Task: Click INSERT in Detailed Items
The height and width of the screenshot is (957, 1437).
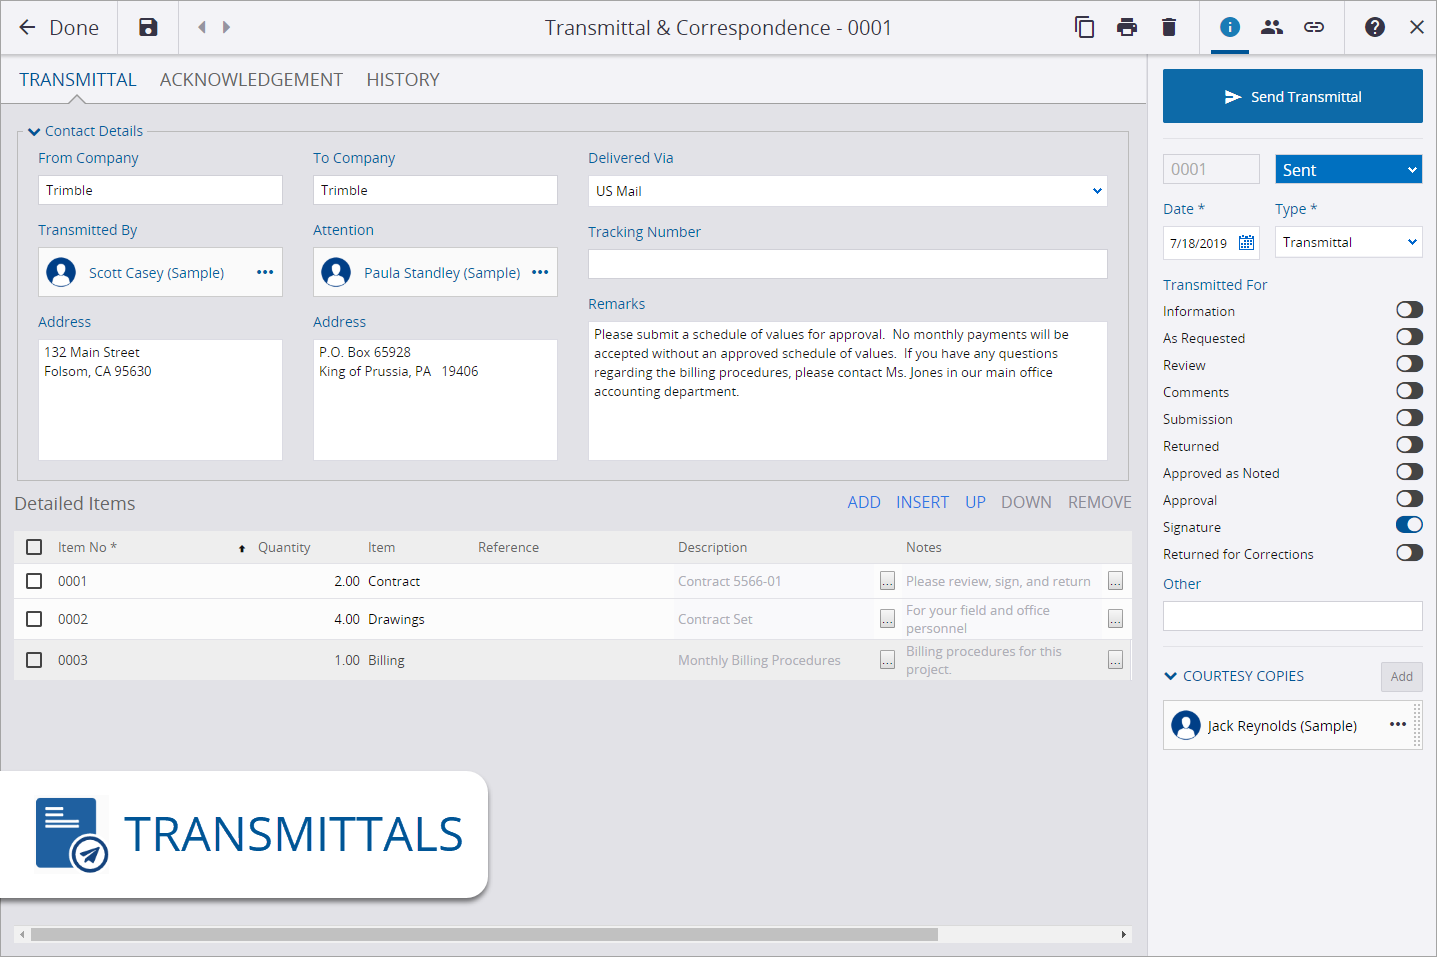Action: 922,502
